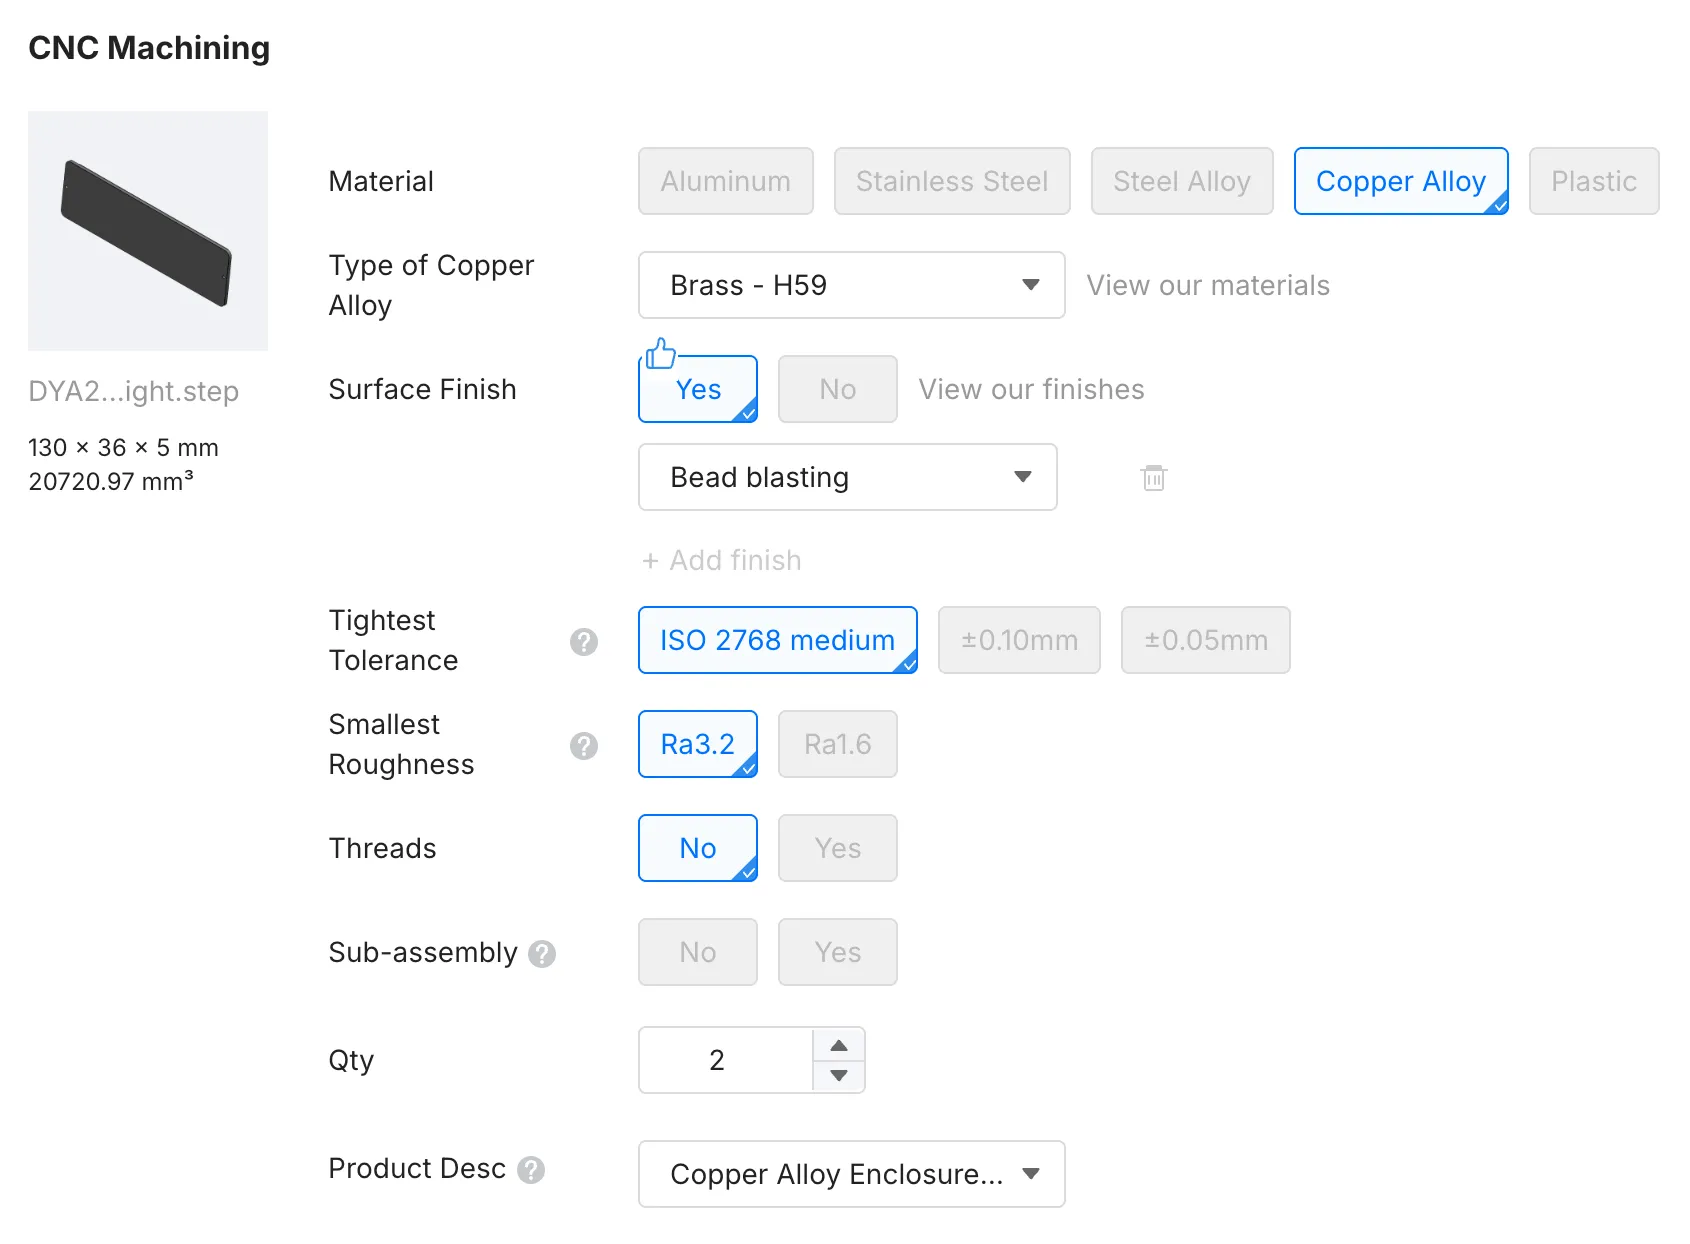Viewport: 1690px width, 1244px height.
Task: Open the View our materials link
Action: coord(1208,286)
